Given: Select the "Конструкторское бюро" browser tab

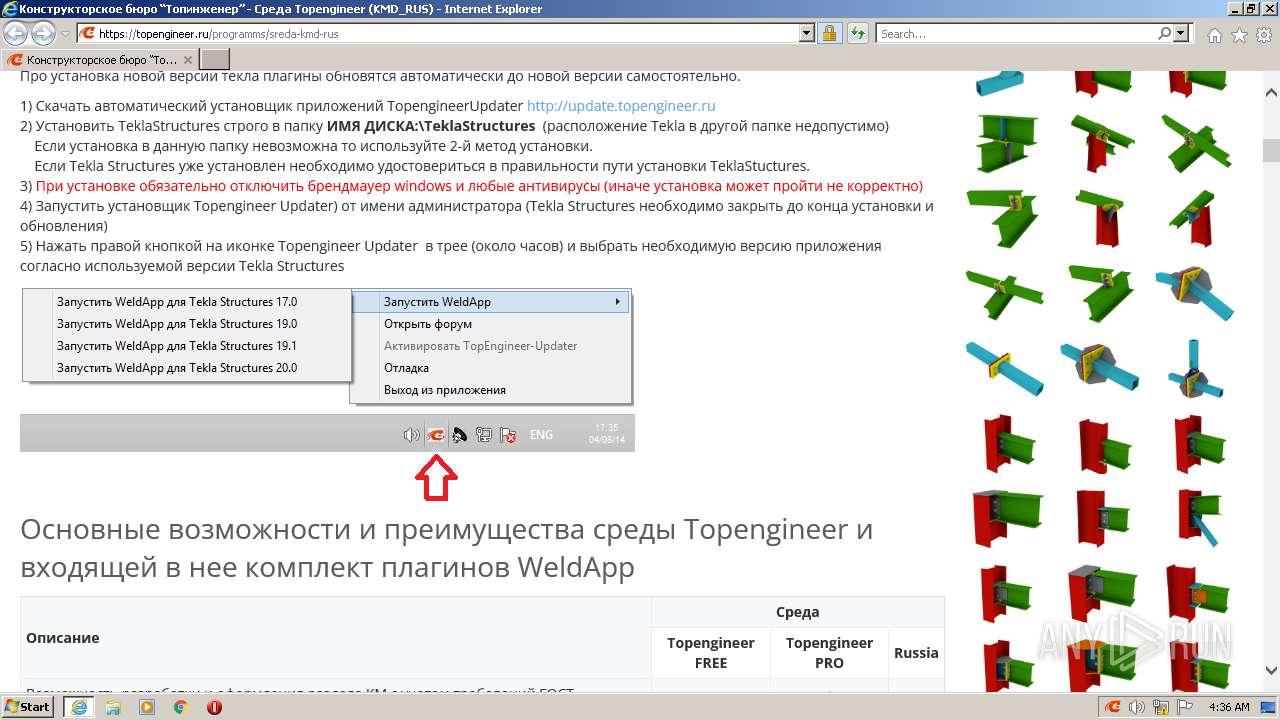Looking at the screenshot, I should (x=100, y=60).
